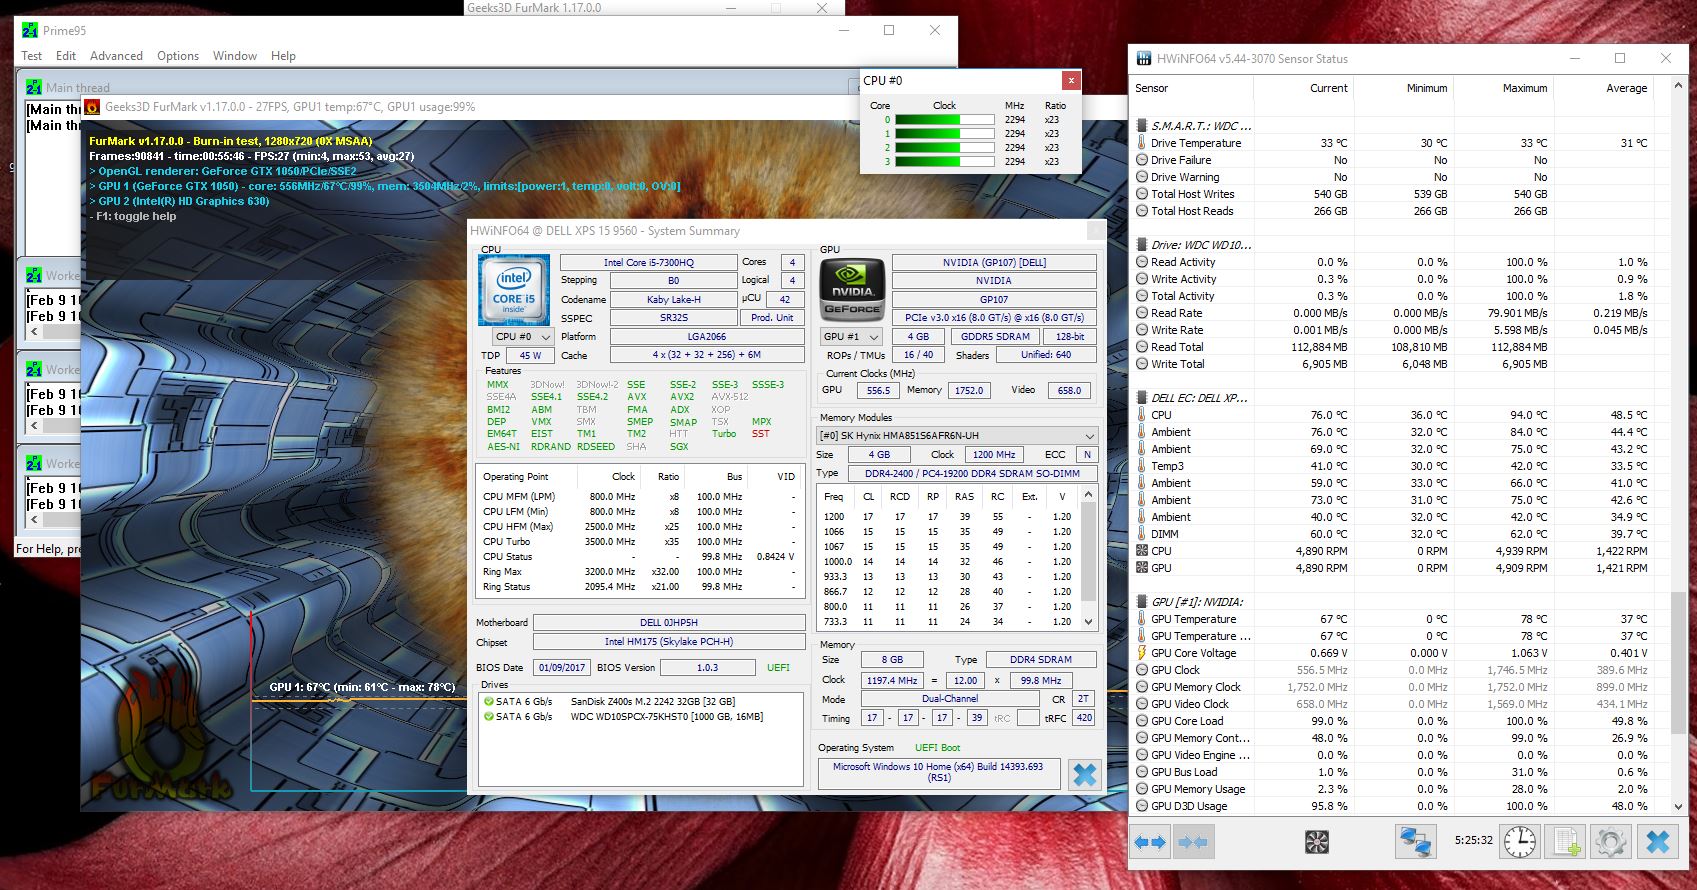The width and height of the screenshot is (1697, 890).
Task: Open sensor settings gear in HWiNFO
Action: pyautogui.click(x=1610, y=842)
